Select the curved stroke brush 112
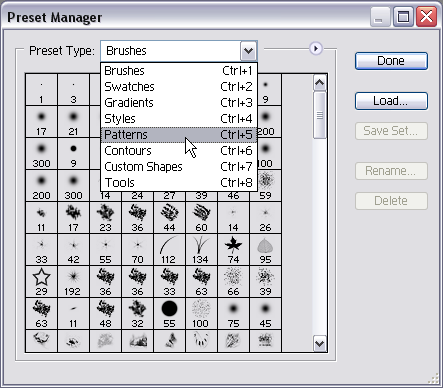The height and width of the screenshot is (388, 443). click(x=169, y=250)
